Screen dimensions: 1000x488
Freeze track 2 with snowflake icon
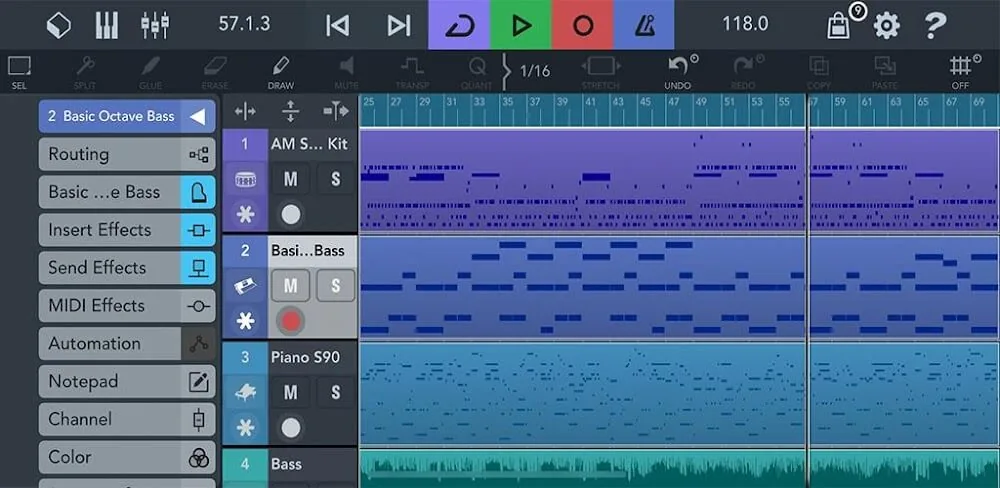pos(246,322)
